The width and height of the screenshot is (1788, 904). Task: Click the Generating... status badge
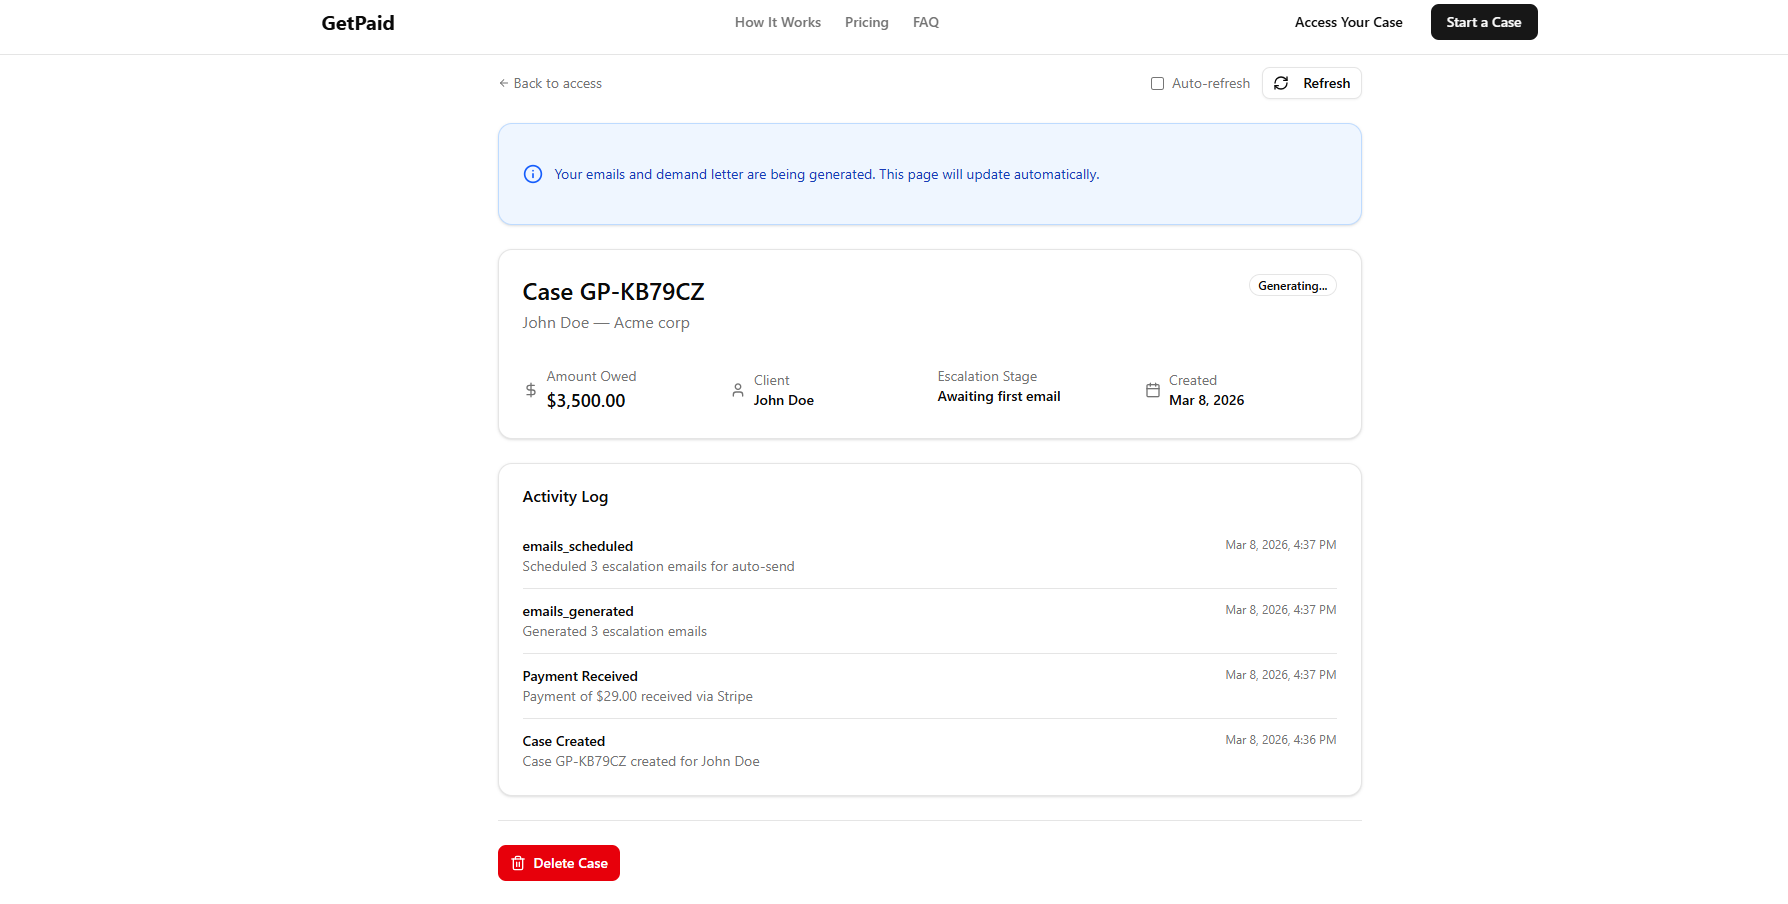click(x=1292, y=285)
